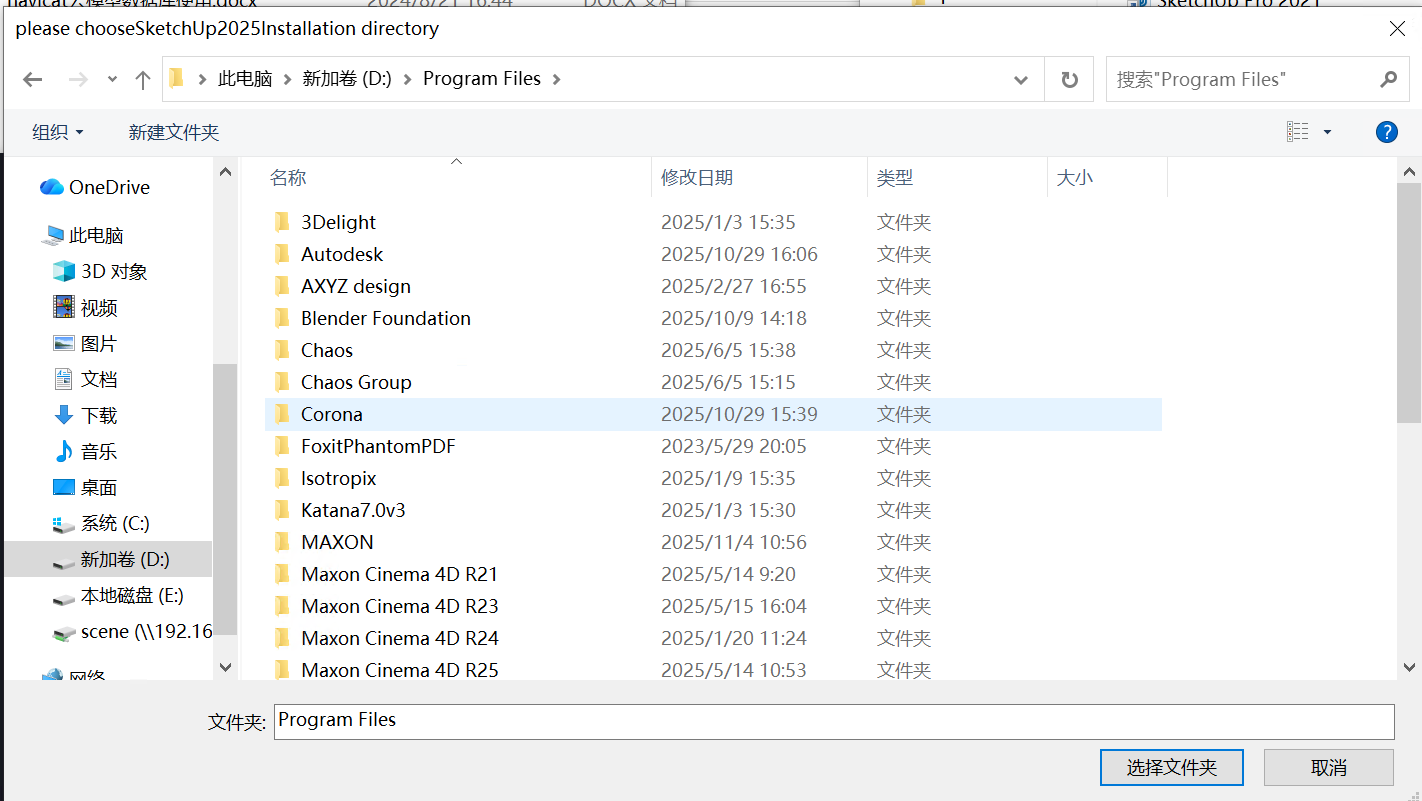1422x801 pixels.
Task: Click the 新建文件夹 button
Action: point(174,132)
